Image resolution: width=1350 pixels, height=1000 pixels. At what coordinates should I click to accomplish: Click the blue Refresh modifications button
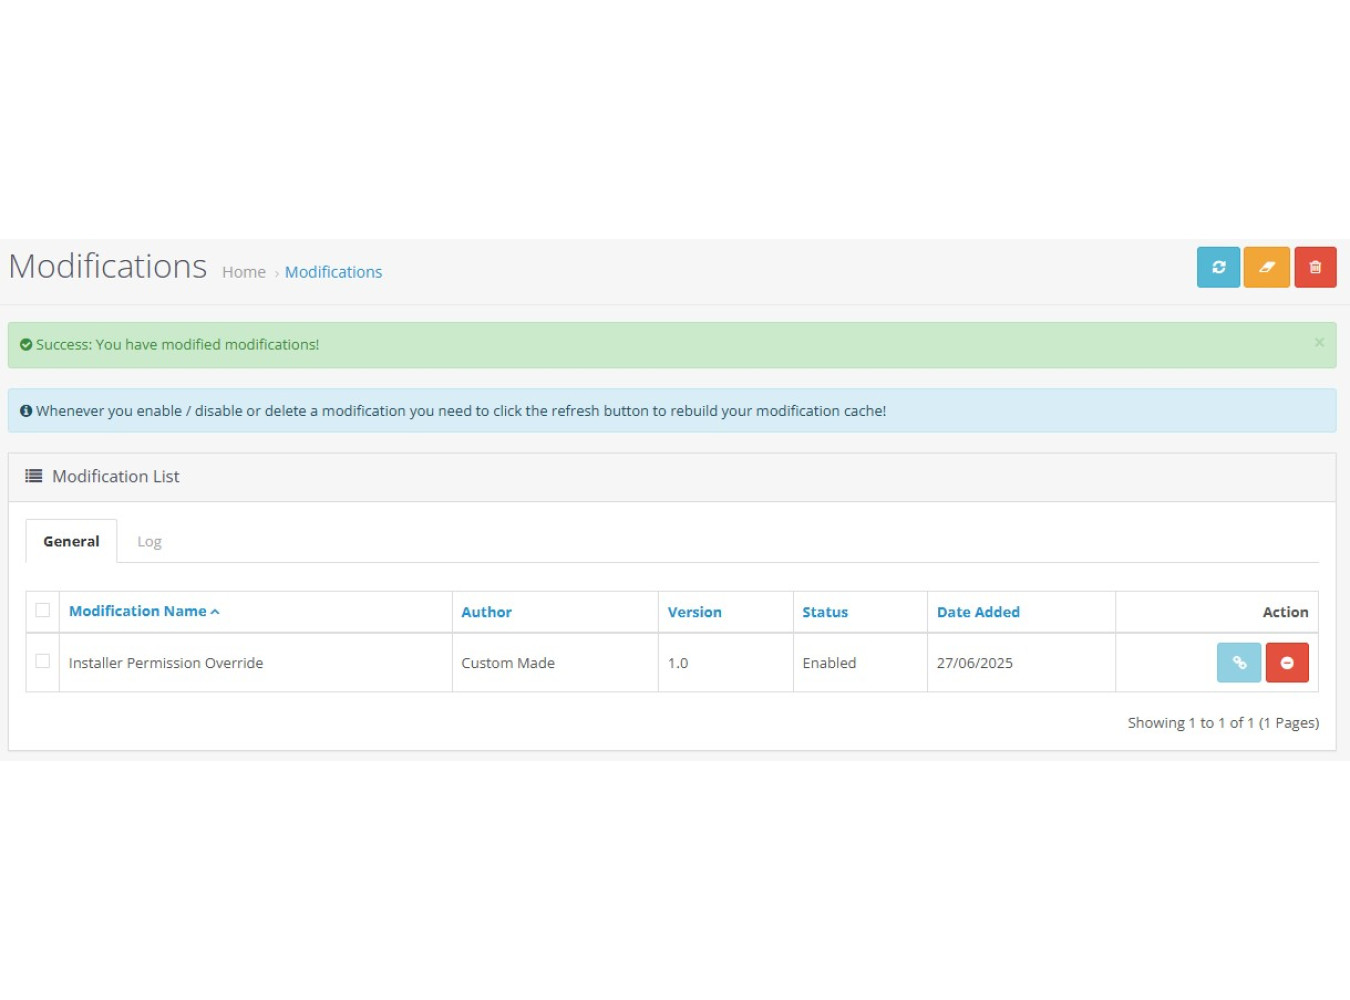coord(1218,267)
